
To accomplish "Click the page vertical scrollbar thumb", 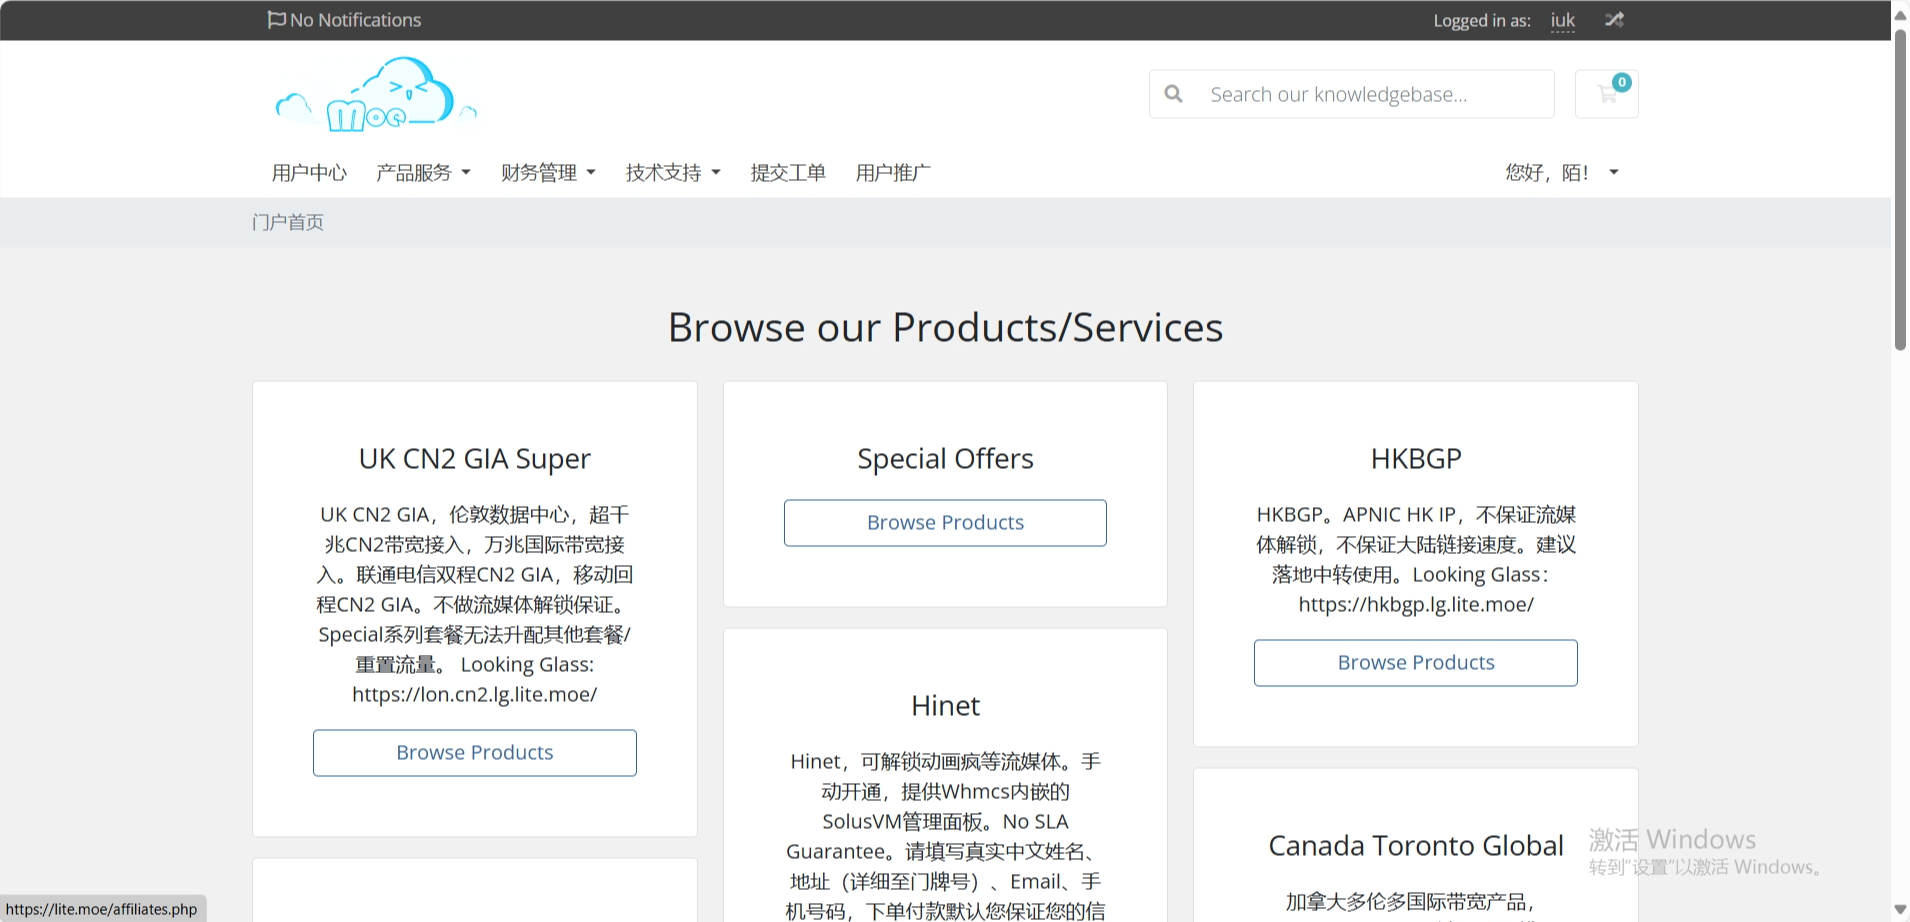I will point(1900,190).
